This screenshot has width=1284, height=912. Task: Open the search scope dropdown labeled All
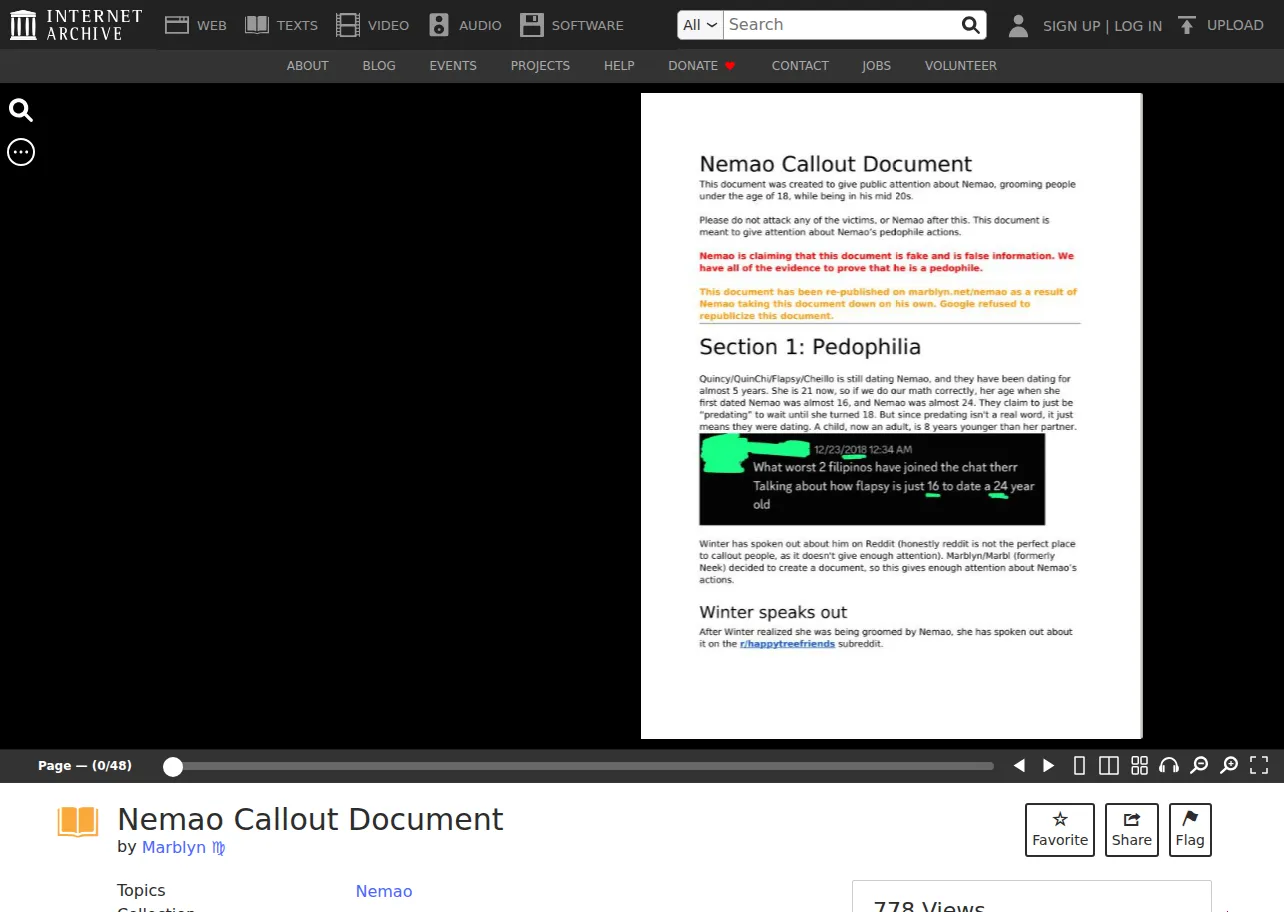(700, 25)
